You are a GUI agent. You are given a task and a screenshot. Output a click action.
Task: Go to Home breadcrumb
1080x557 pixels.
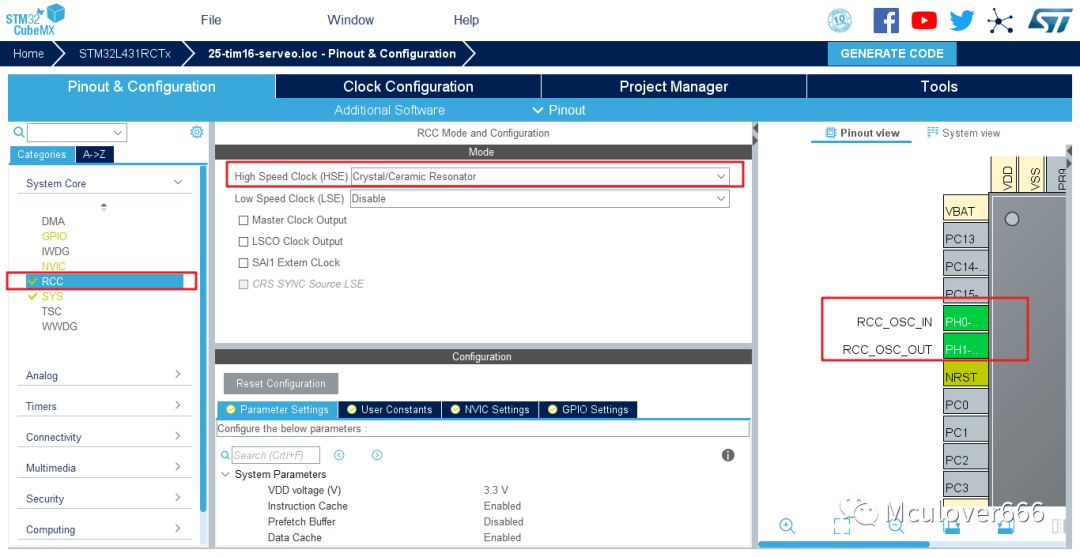click(x=28, y=54)
